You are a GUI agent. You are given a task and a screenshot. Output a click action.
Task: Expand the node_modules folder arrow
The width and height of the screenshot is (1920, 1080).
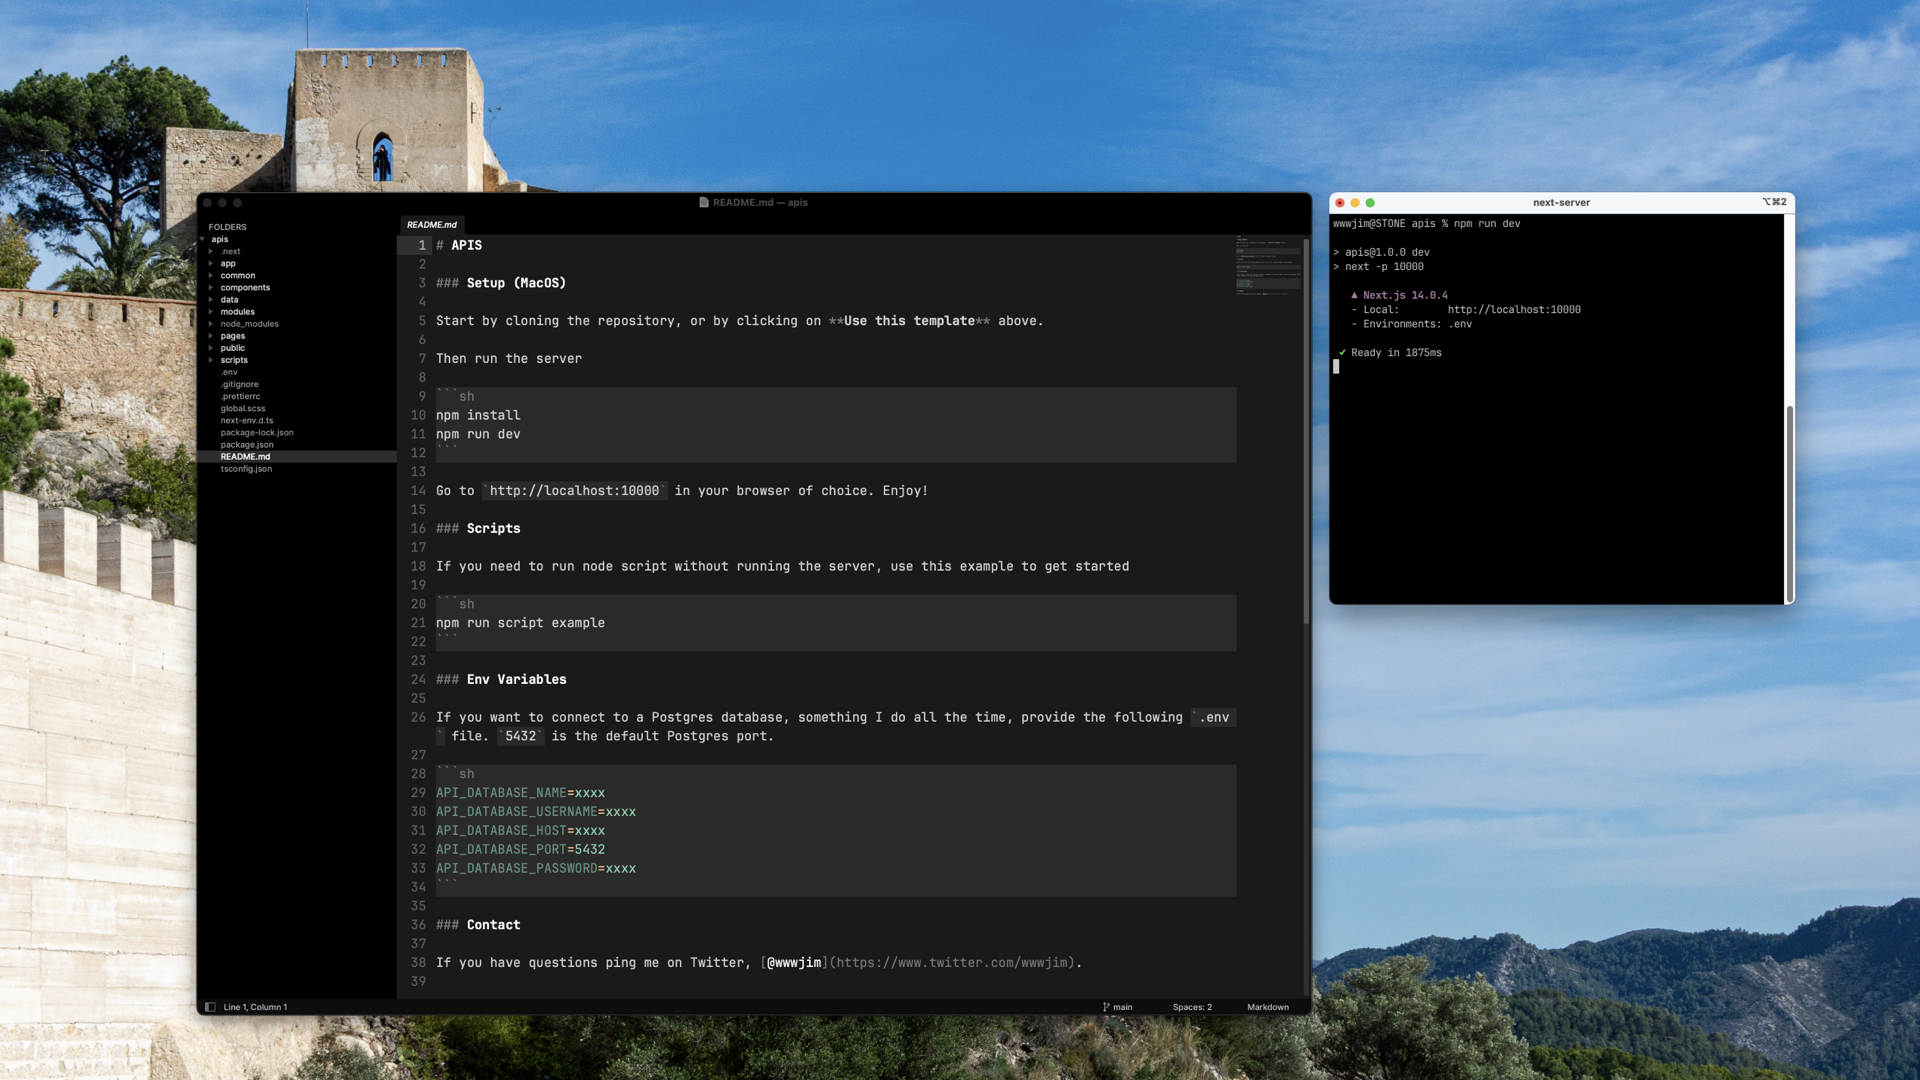(210, 324)
